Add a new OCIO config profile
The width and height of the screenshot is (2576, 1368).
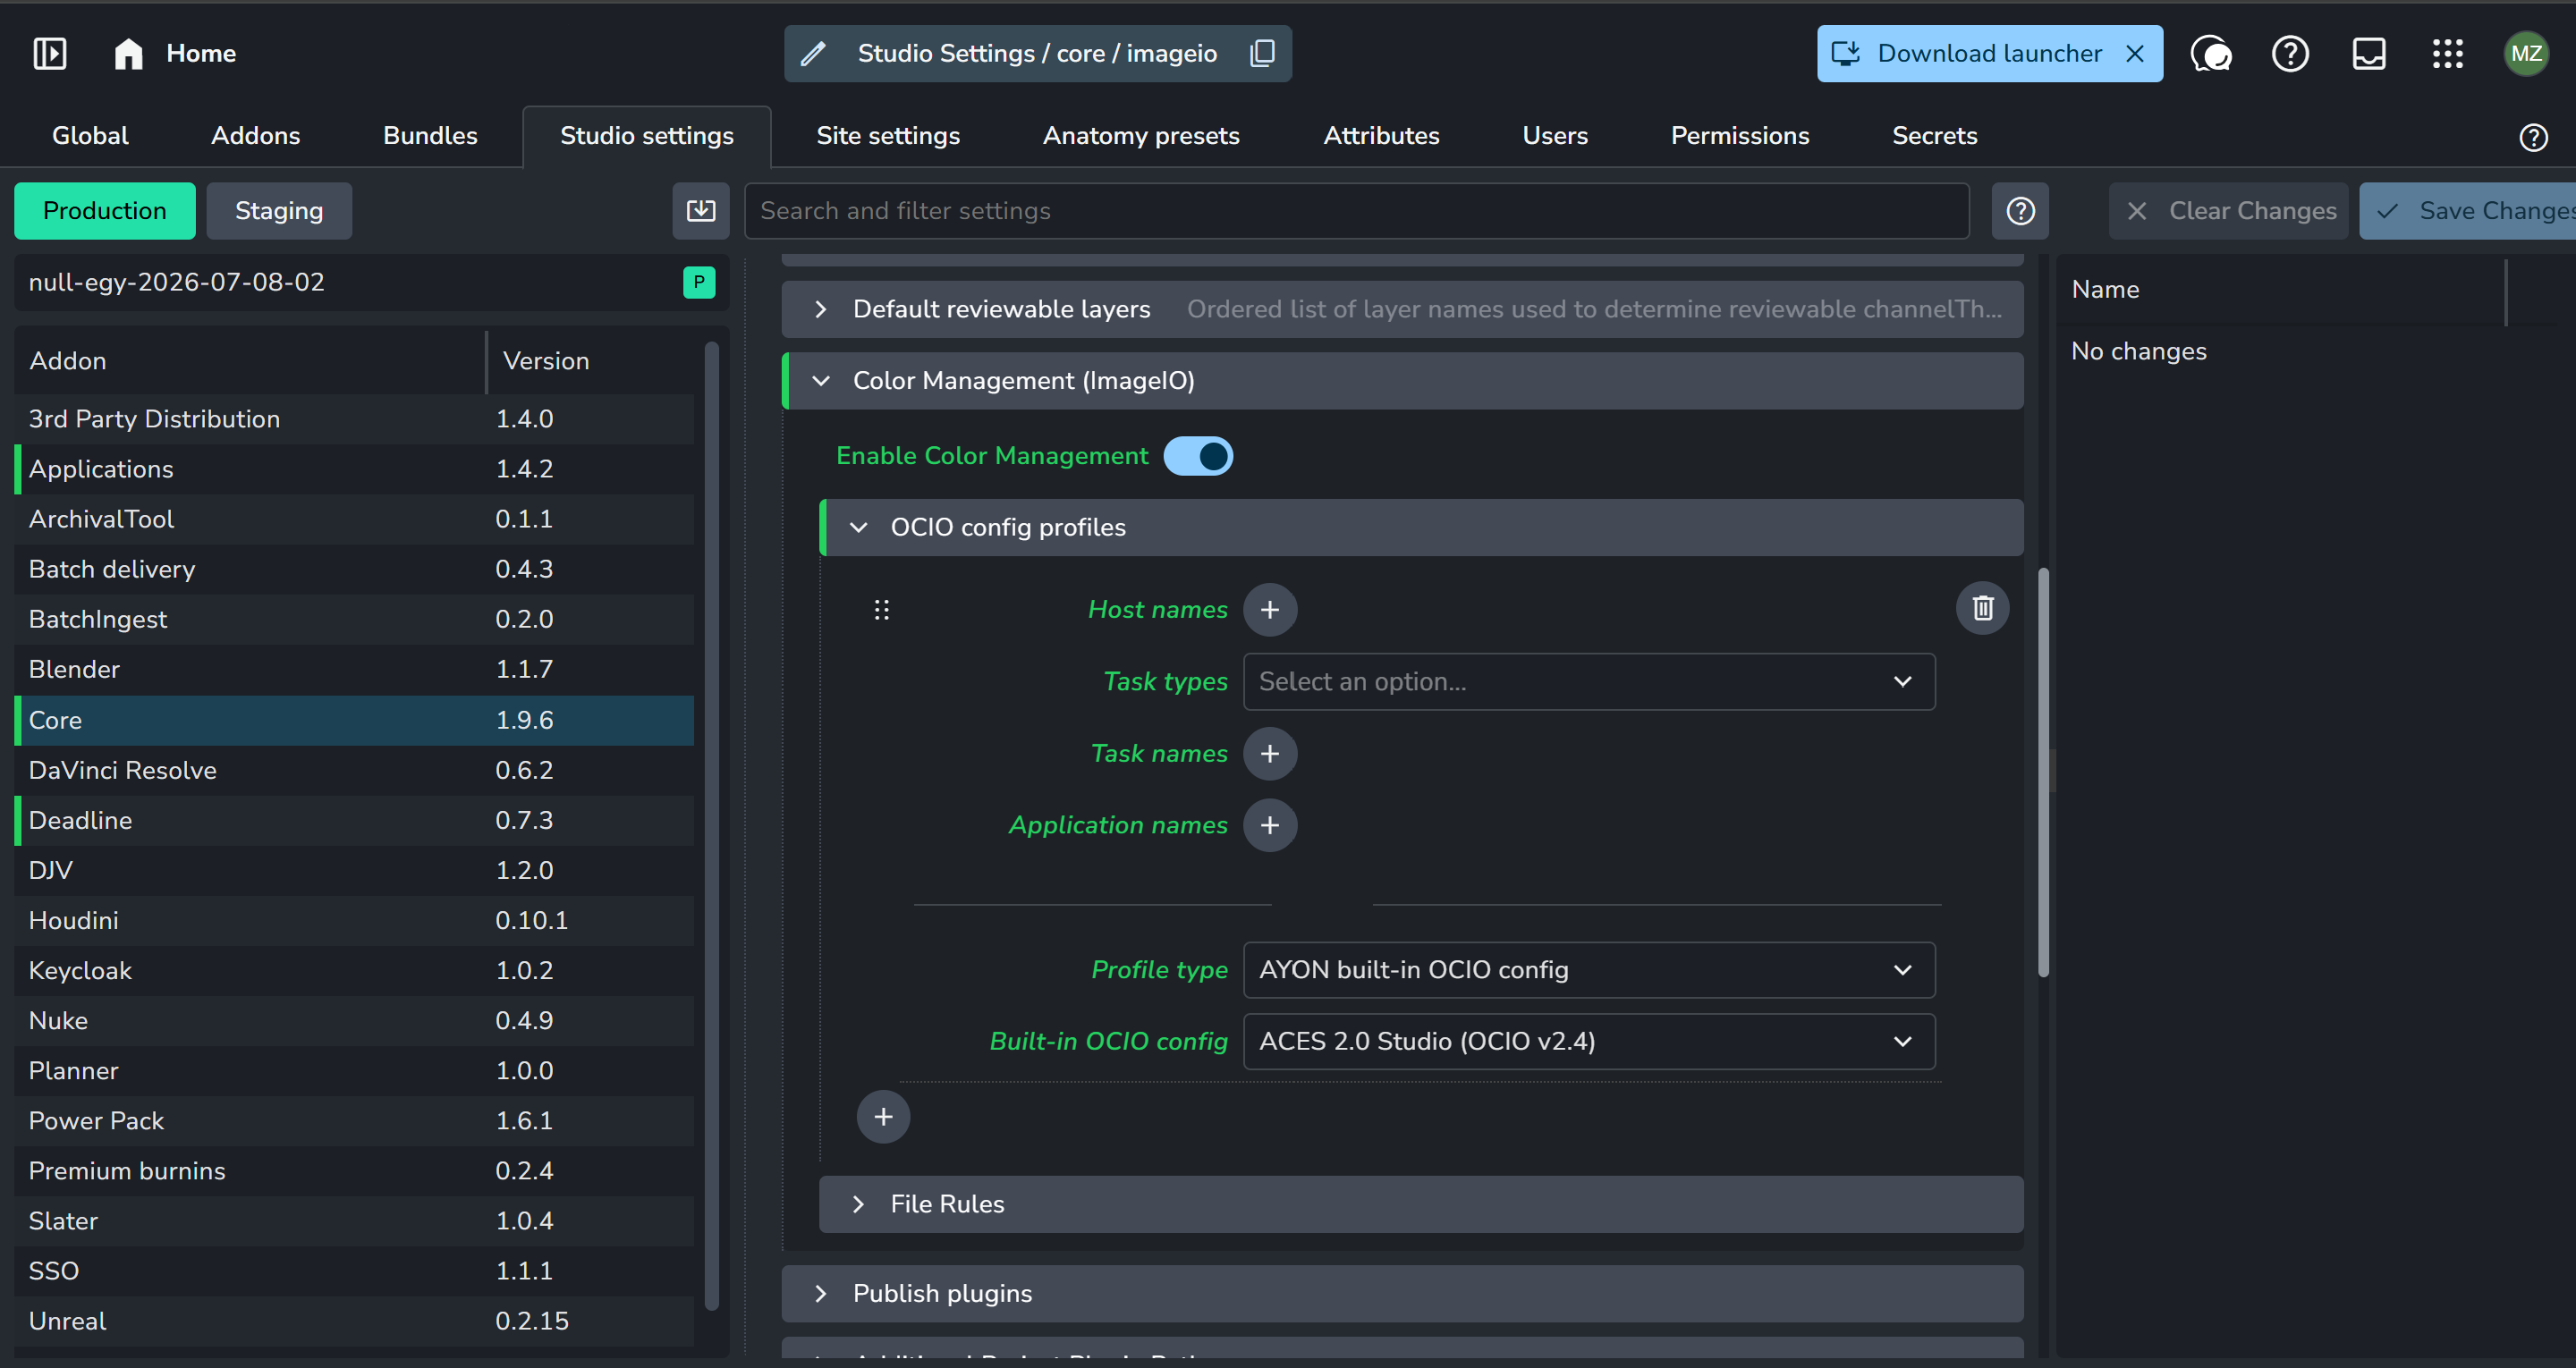coord(883,1117)
